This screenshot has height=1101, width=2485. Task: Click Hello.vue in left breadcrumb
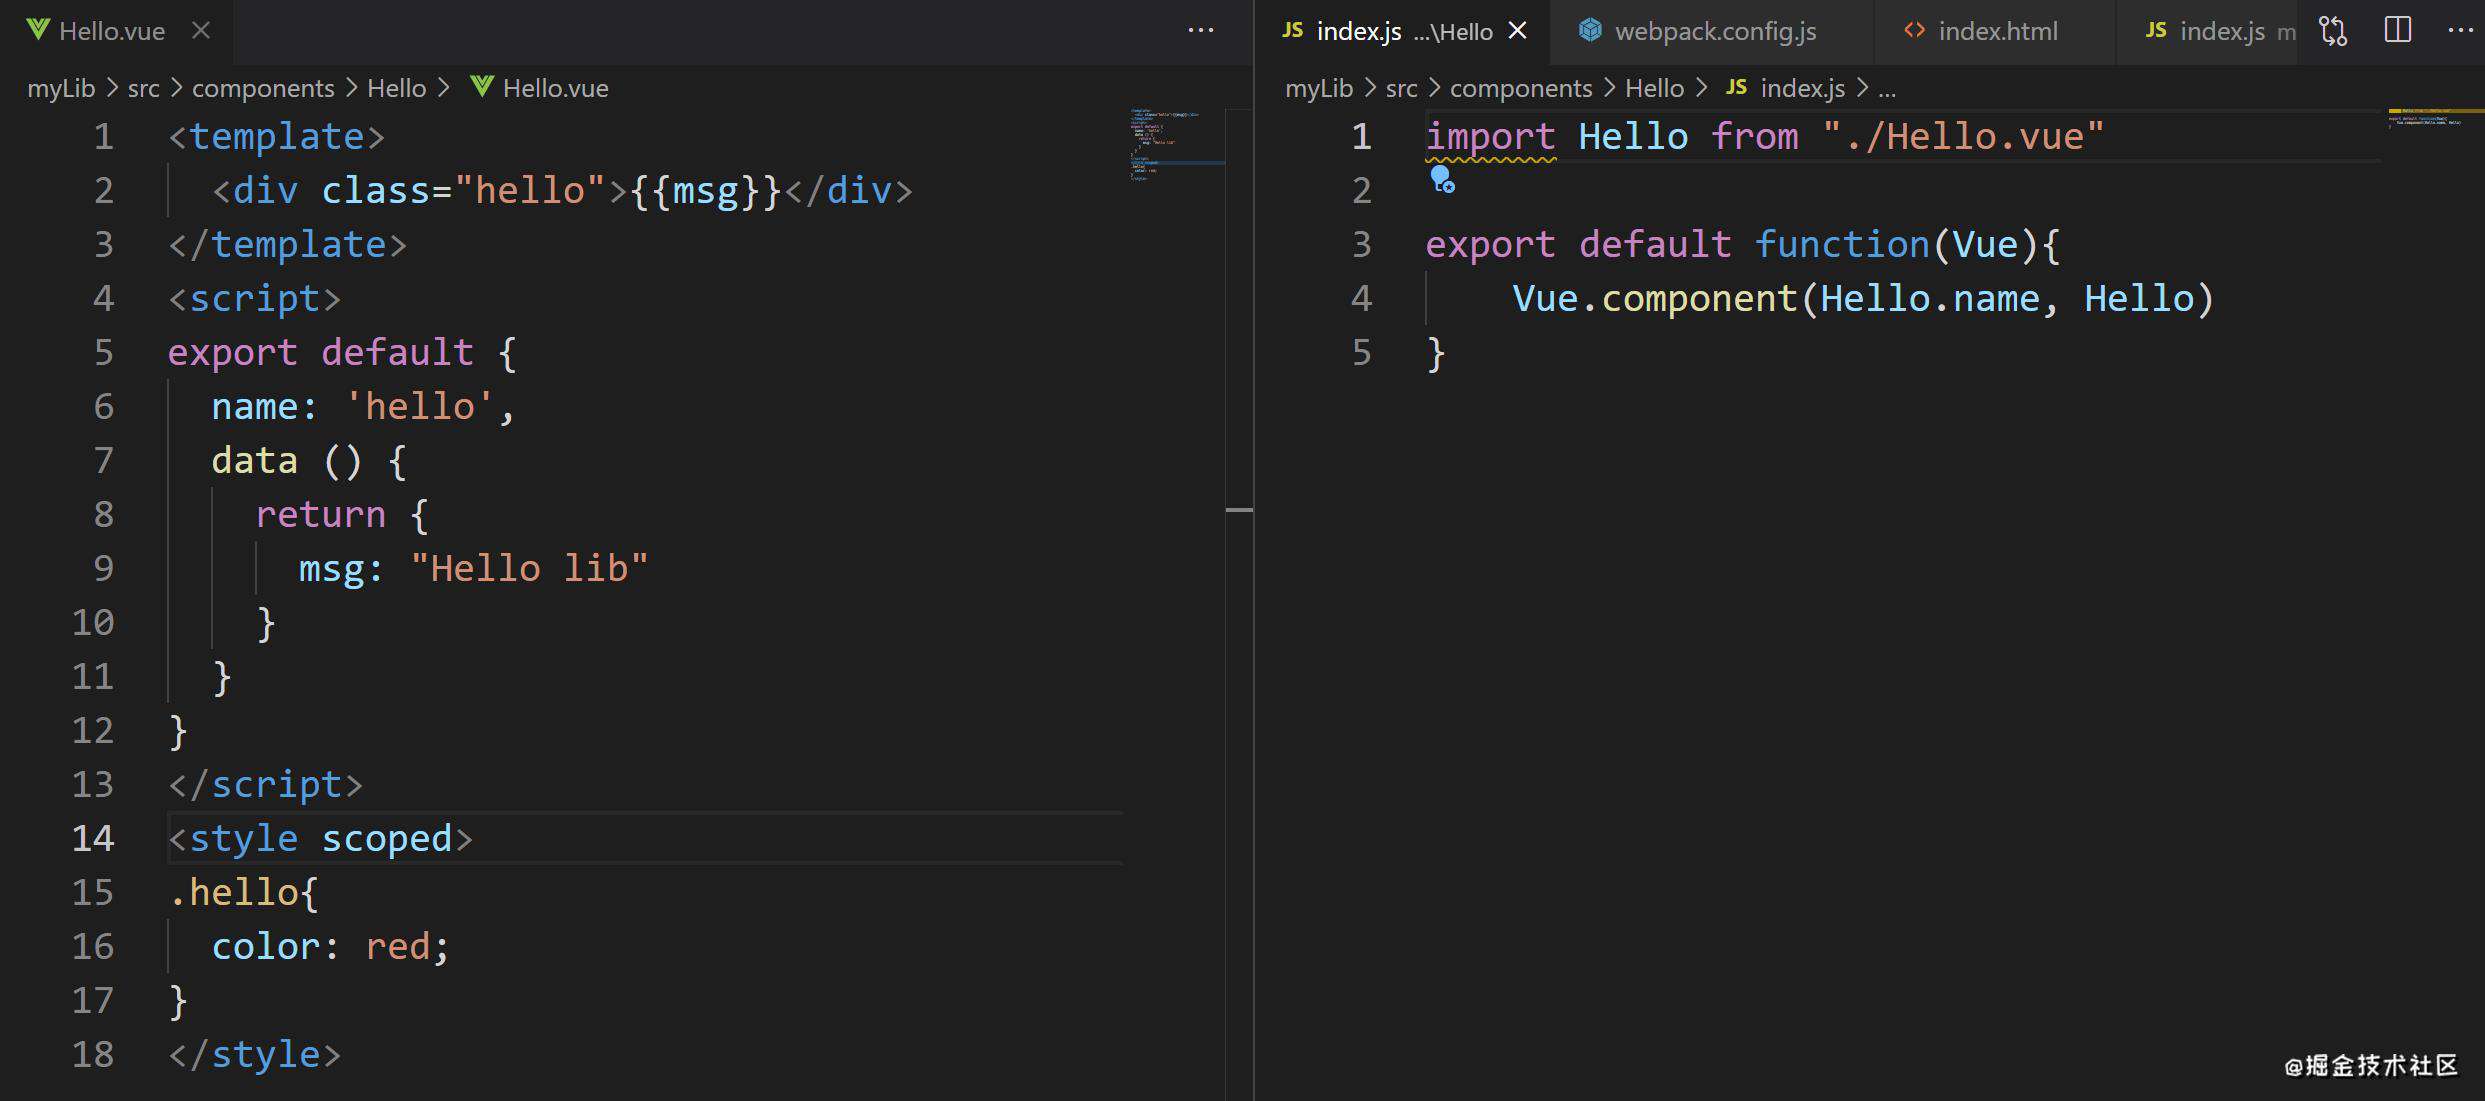(555, 88)
